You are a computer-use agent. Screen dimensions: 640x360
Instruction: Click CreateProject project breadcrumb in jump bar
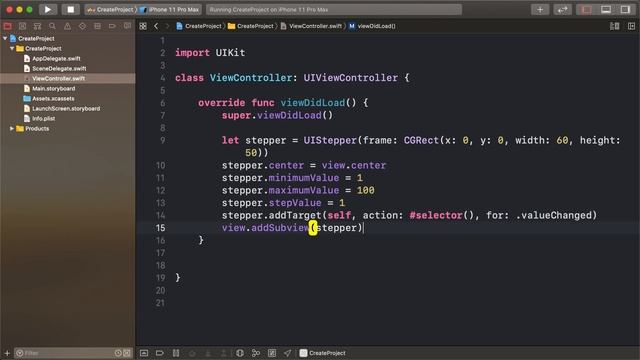(199, 26)
